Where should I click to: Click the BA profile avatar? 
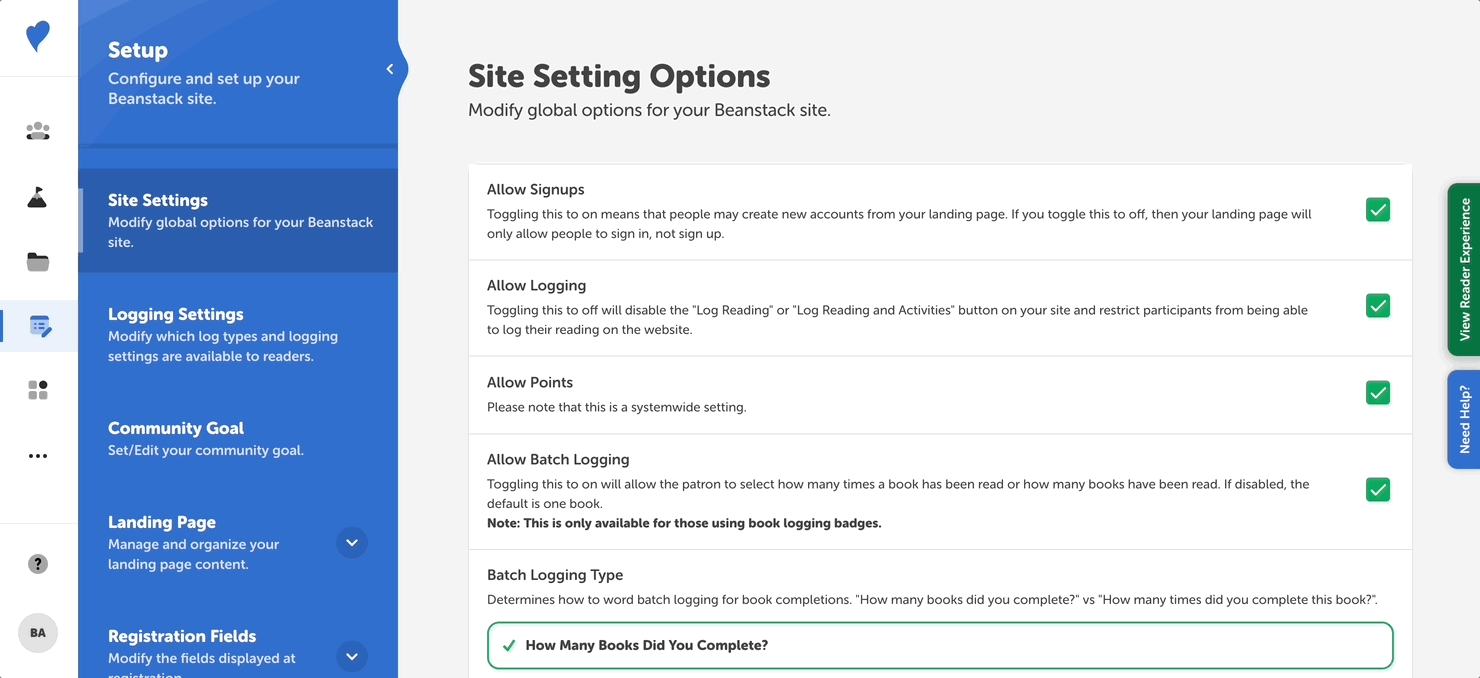pos(37,632)
